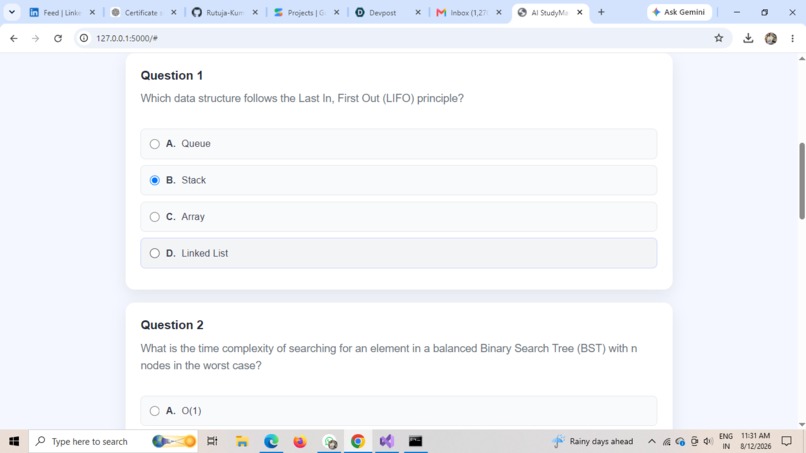Screen dimensions: 806x453
Task: Close the Certificate tab
Action: [174, 12]
